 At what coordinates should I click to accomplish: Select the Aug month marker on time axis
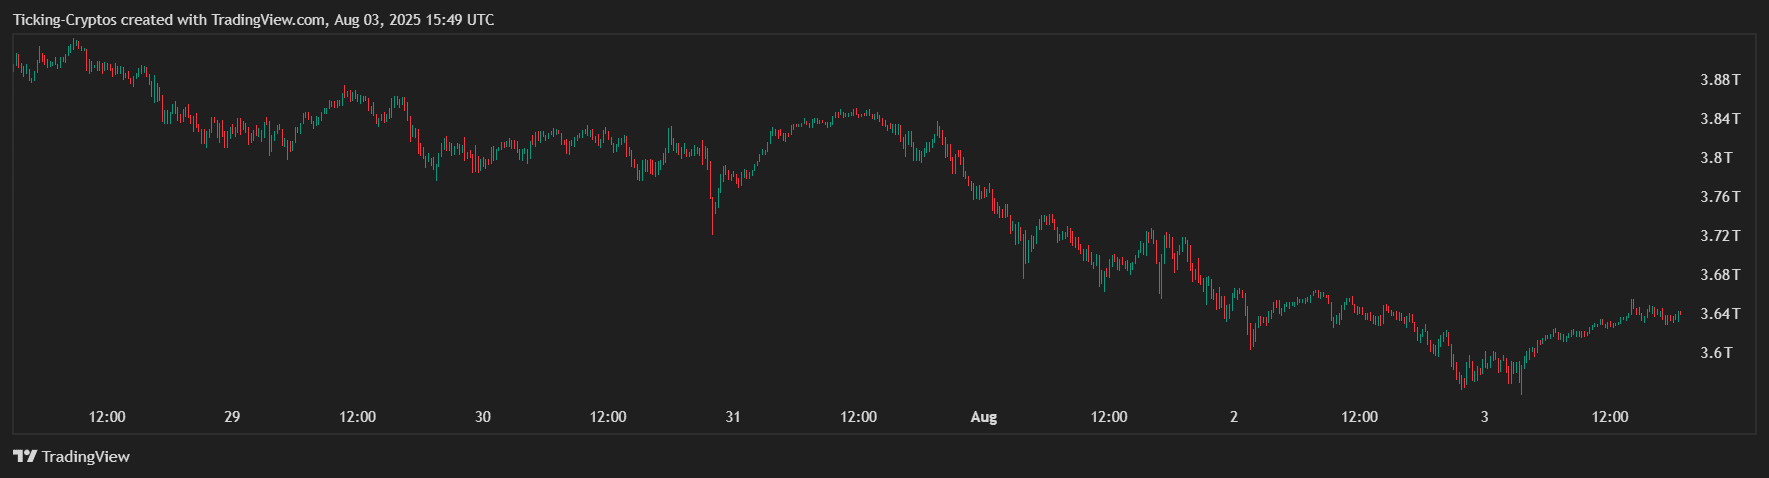tap(984, 417)
